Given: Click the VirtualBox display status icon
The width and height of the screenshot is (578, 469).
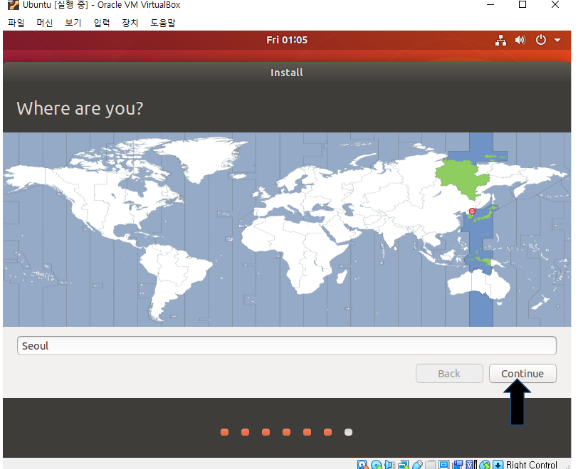Looking at the screenshot, I should [x=444, y=465].
